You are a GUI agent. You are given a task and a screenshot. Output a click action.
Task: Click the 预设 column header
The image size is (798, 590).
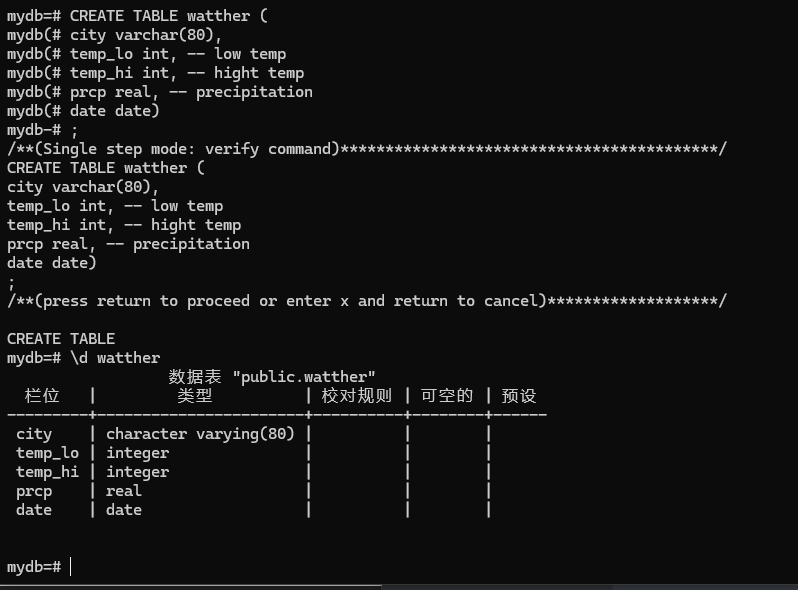click(x=519, y=396)
